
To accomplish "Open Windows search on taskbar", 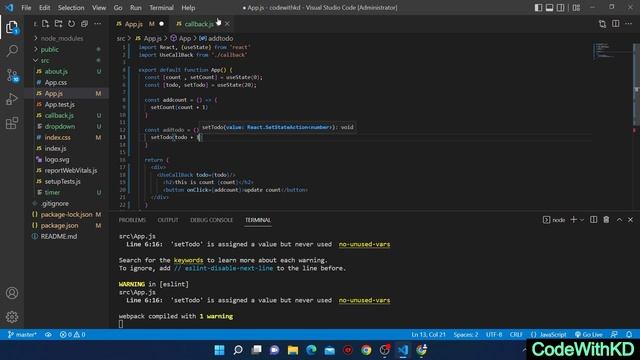I will click(238, 350).
